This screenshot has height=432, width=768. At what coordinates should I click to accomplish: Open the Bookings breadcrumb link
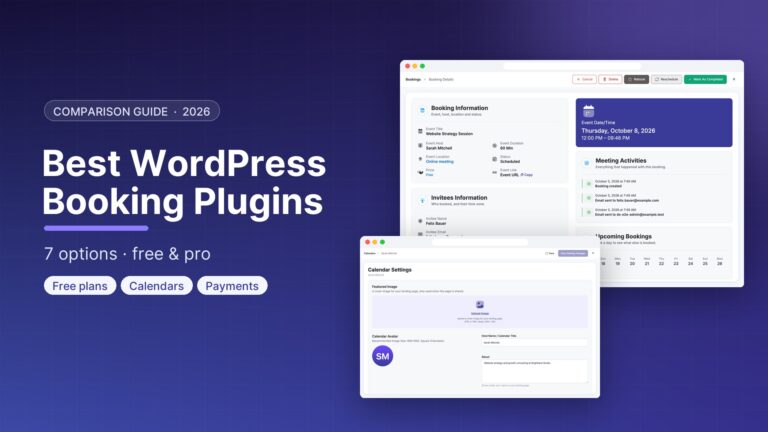[x=413, y=79]
